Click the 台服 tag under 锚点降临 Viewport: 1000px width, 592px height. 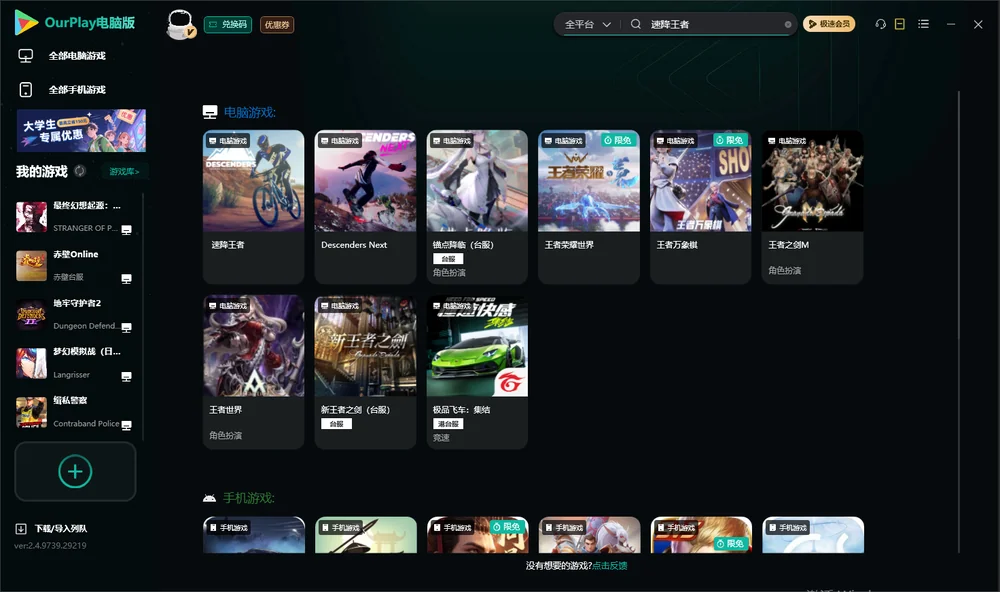[448, 259]
